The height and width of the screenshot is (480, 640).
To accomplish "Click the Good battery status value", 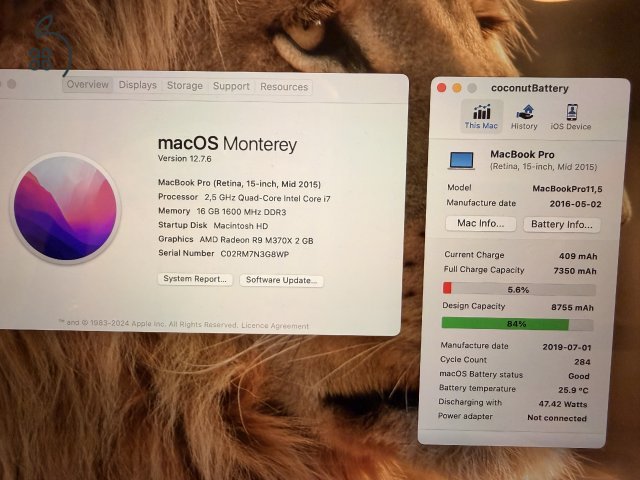I will [x=578, y=376].
